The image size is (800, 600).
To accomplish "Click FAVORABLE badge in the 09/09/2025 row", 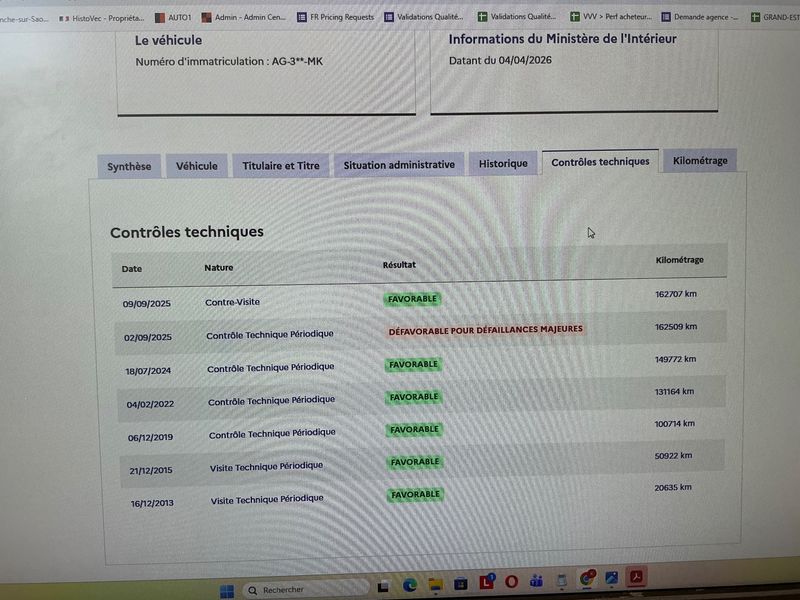I will pyautogui.click(x=412, y=299).
